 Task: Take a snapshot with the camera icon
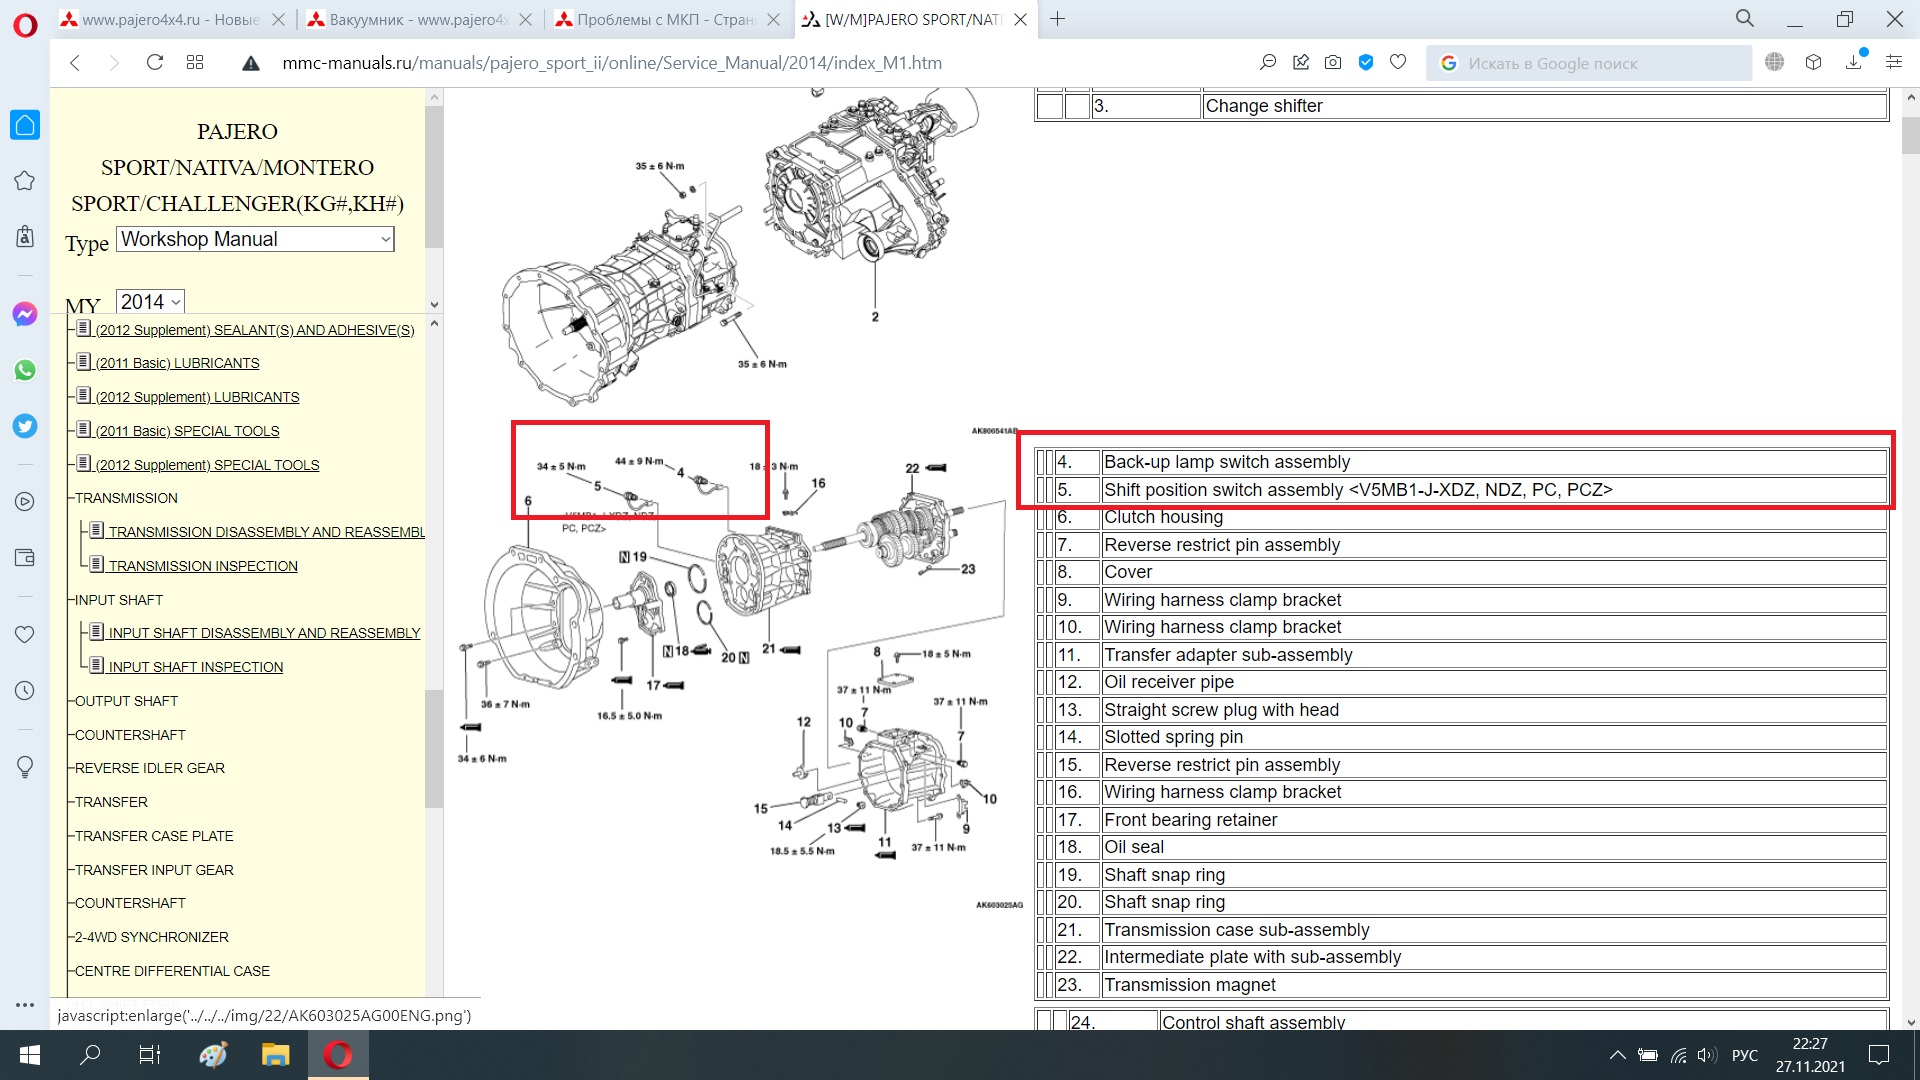[1333, 63]
